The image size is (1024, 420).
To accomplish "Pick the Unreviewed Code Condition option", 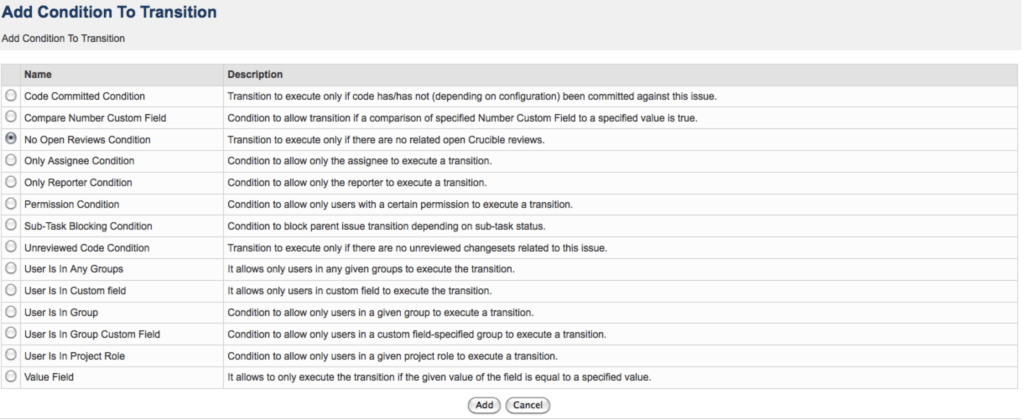I will [11, 247].
